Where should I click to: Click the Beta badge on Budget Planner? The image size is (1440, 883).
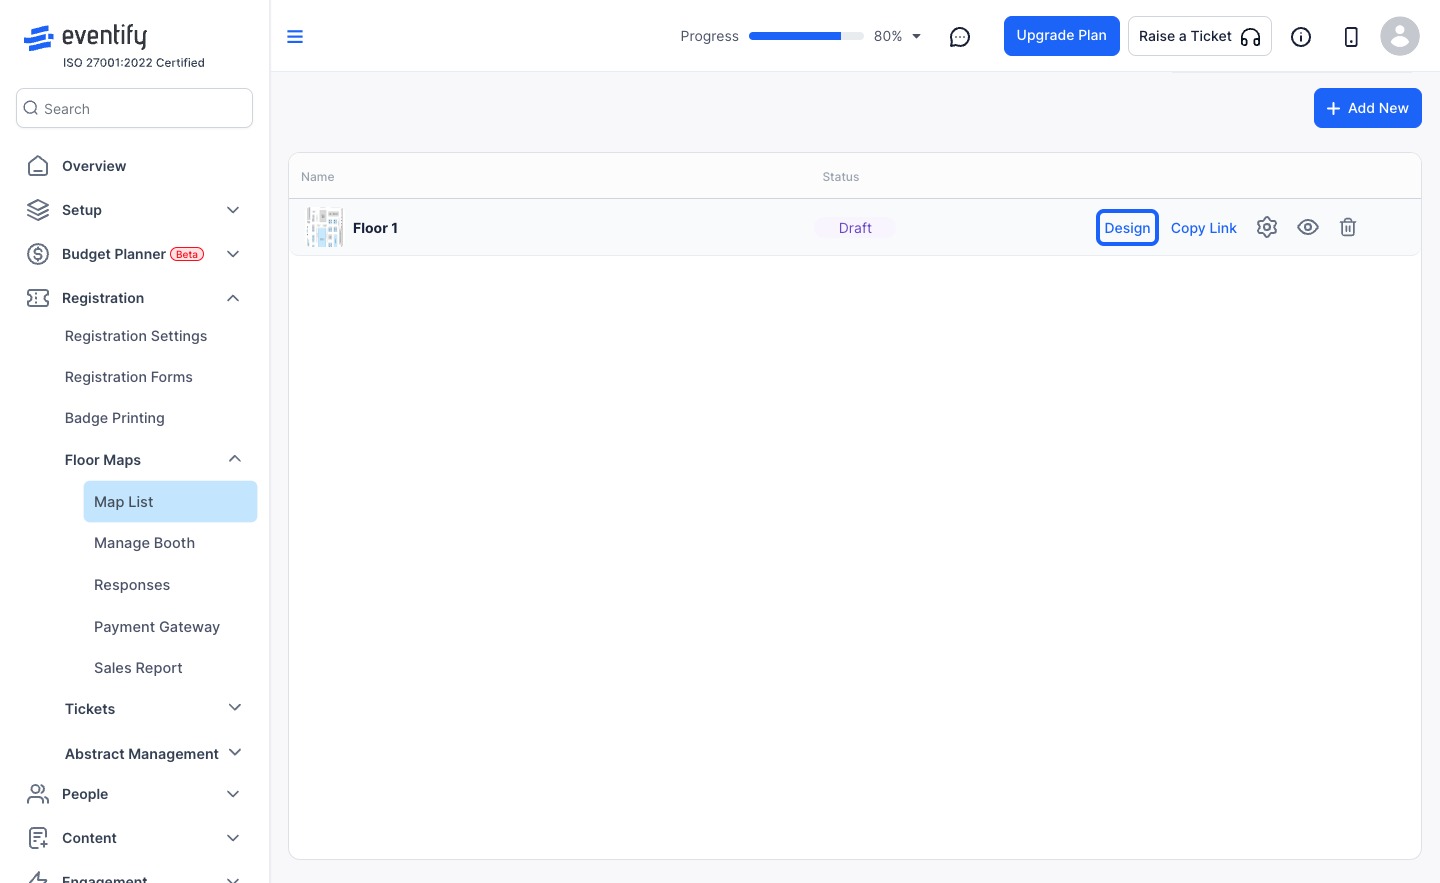187,254
